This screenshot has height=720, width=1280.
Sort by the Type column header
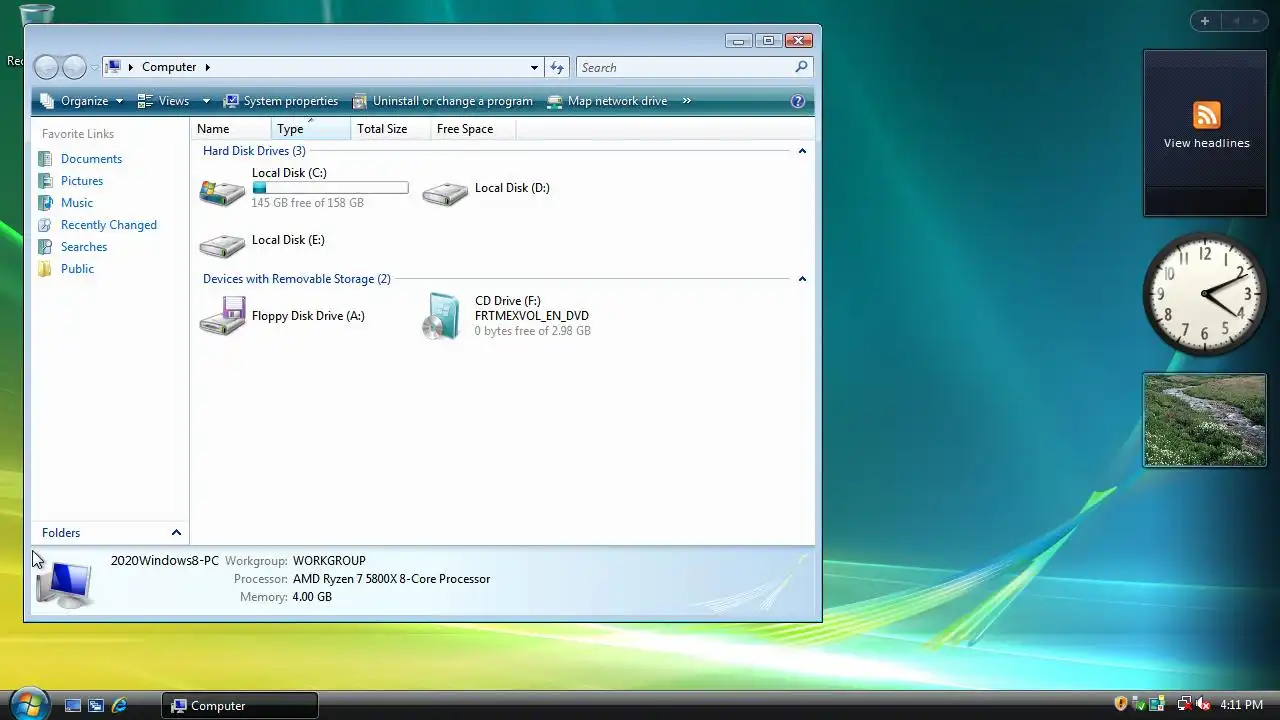tap(311, 129)
